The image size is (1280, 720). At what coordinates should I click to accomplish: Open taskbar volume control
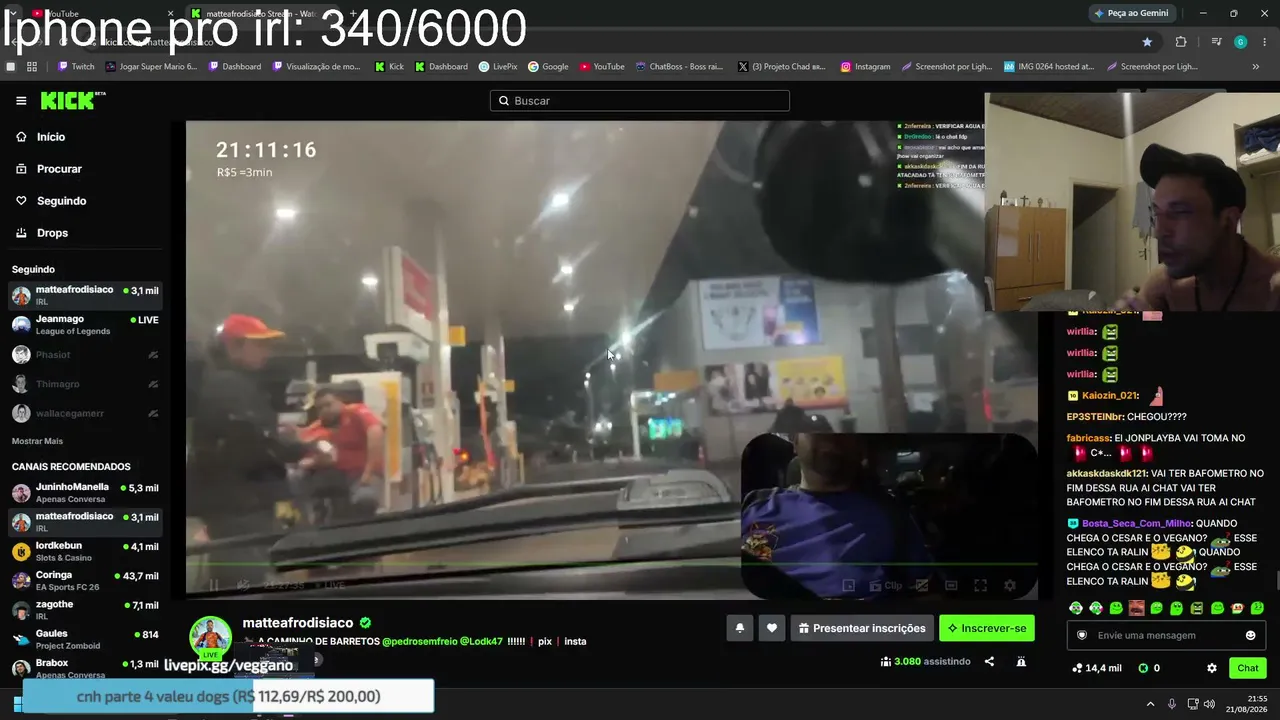[1209, 704]
